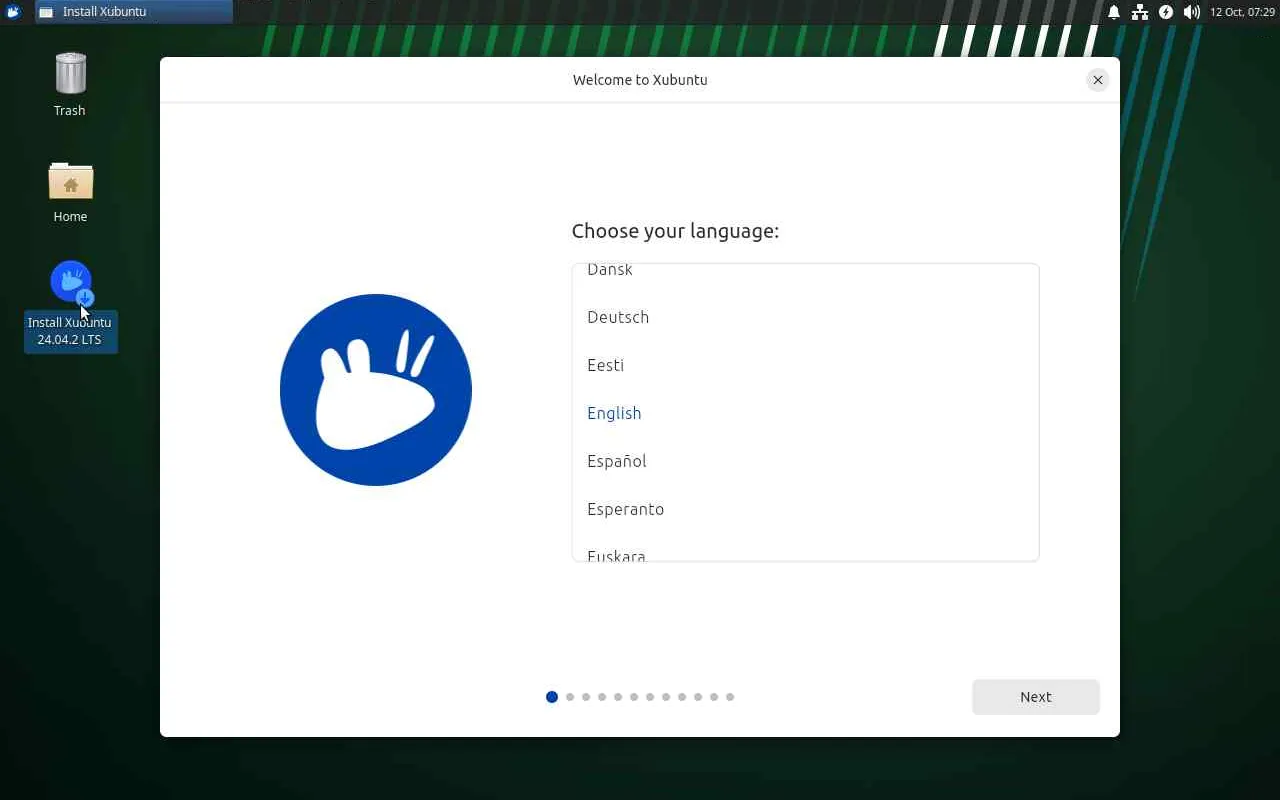The height and width of the screenshot is (800, 1280).
Task: Click the Next button
Action: point(1036,697)
